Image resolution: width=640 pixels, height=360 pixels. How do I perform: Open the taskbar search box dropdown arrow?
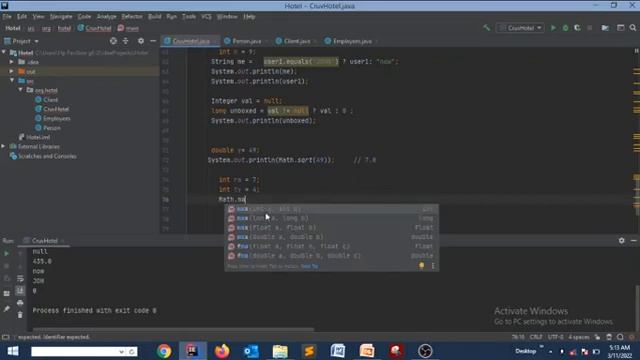(121, 351)
